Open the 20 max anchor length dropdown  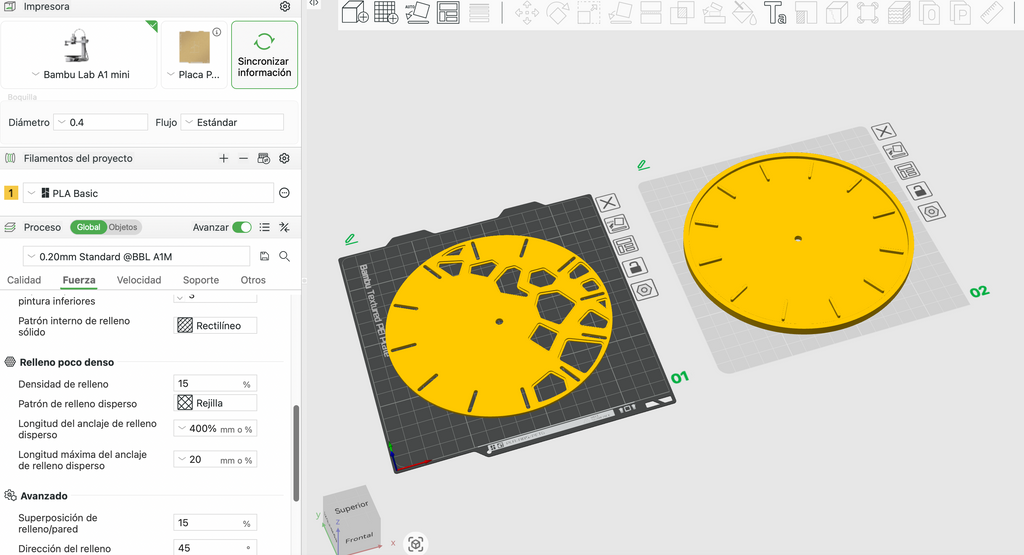pos(215,459)
